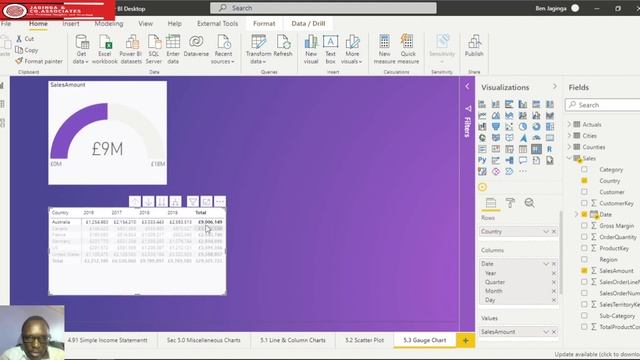Select the pie chart visual

[523, 127]
